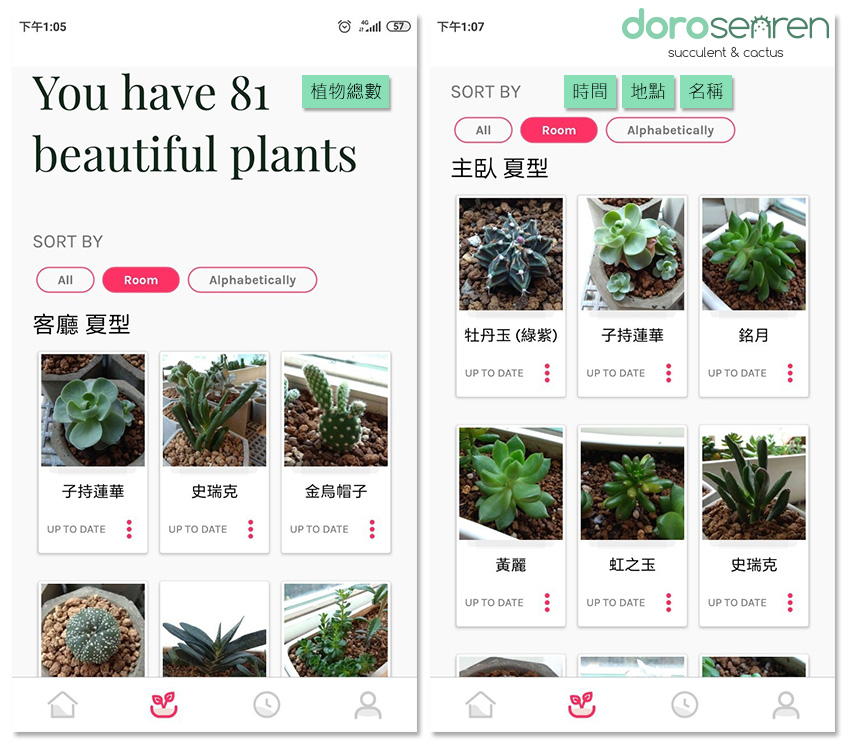850x746 pixels.
Task: Open 黃麗 plant photo
Action: [511, 484]
